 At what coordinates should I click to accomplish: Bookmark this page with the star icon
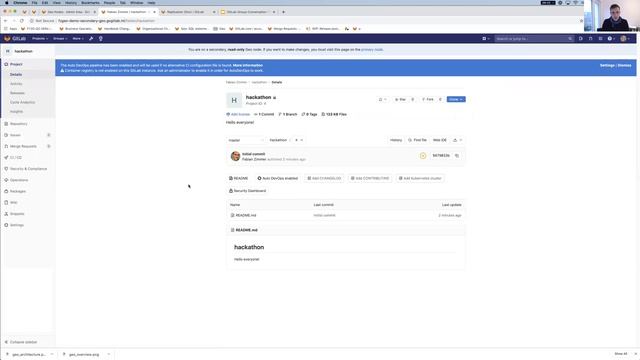581,20
